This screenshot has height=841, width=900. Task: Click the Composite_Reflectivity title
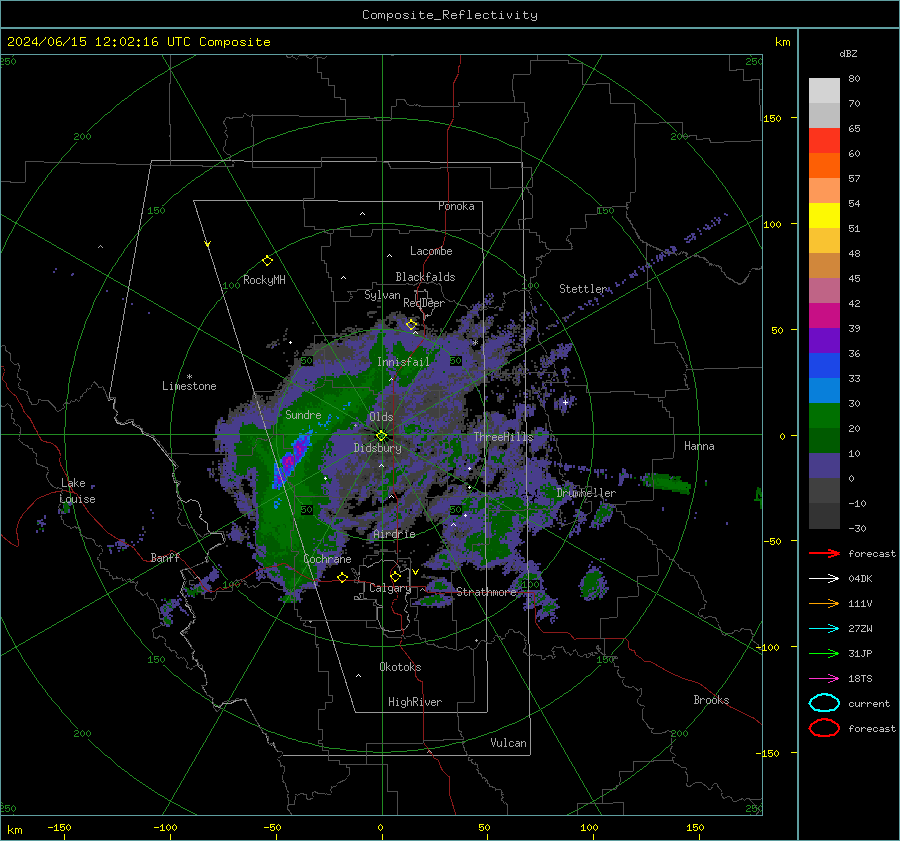[449, 15]
